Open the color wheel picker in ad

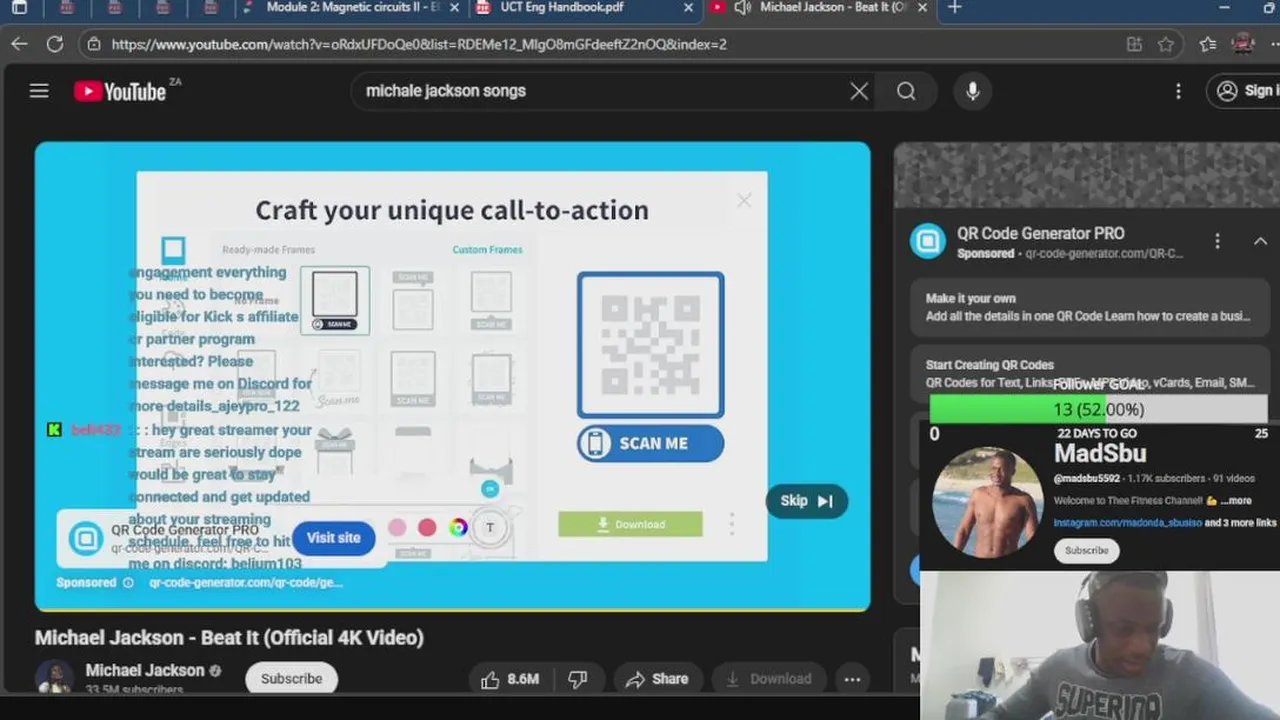click(x=458, y=527)
